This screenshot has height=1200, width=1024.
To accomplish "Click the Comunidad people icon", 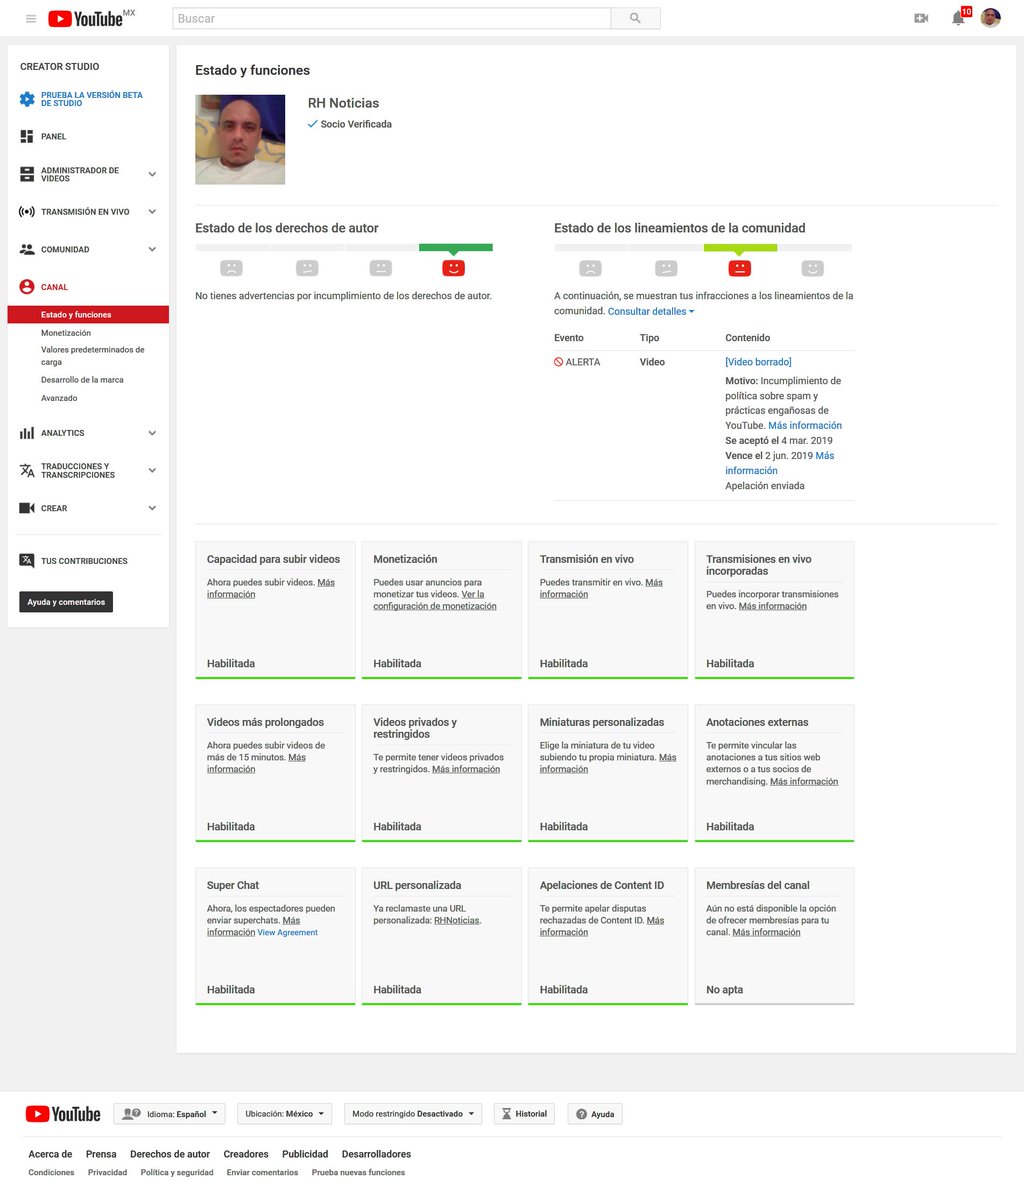I will pyautogui.click(x=27, y=249).
